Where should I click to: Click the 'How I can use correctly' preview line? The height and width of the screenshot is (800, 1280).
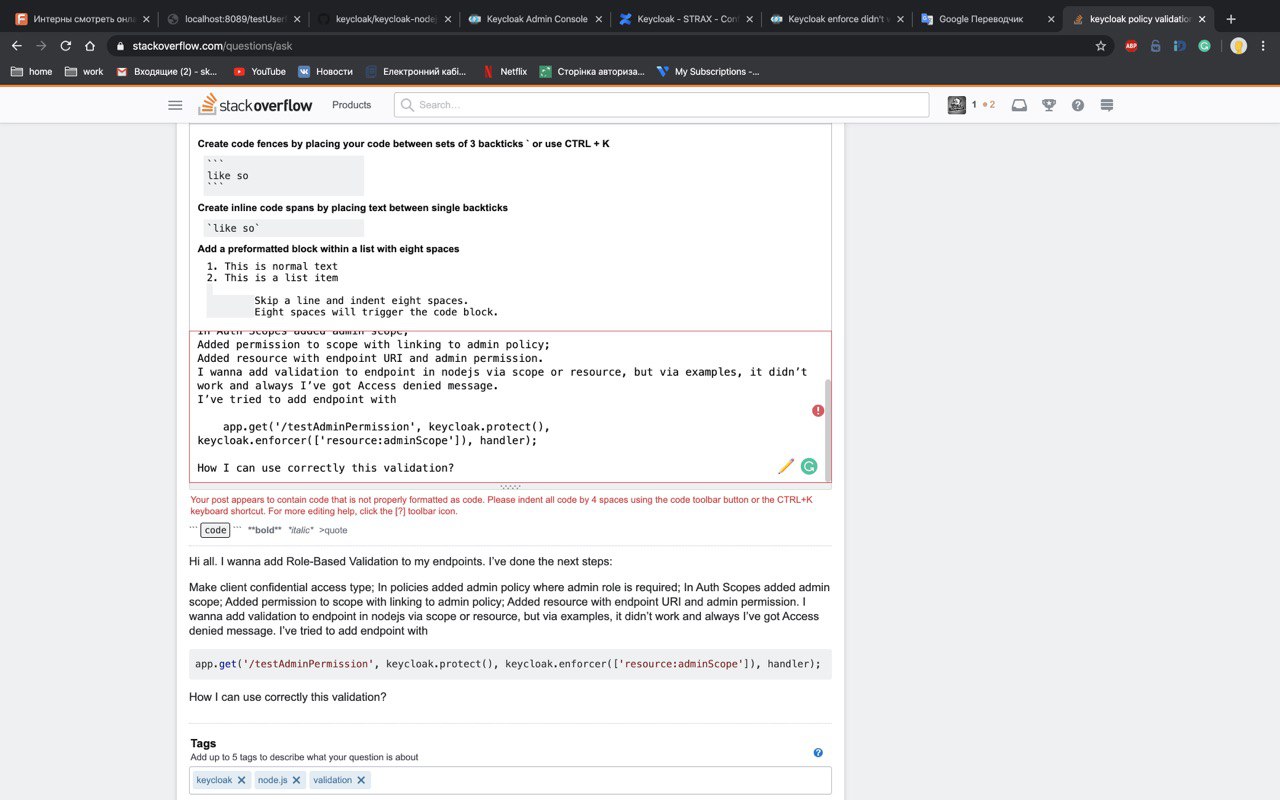coord(287,696)
